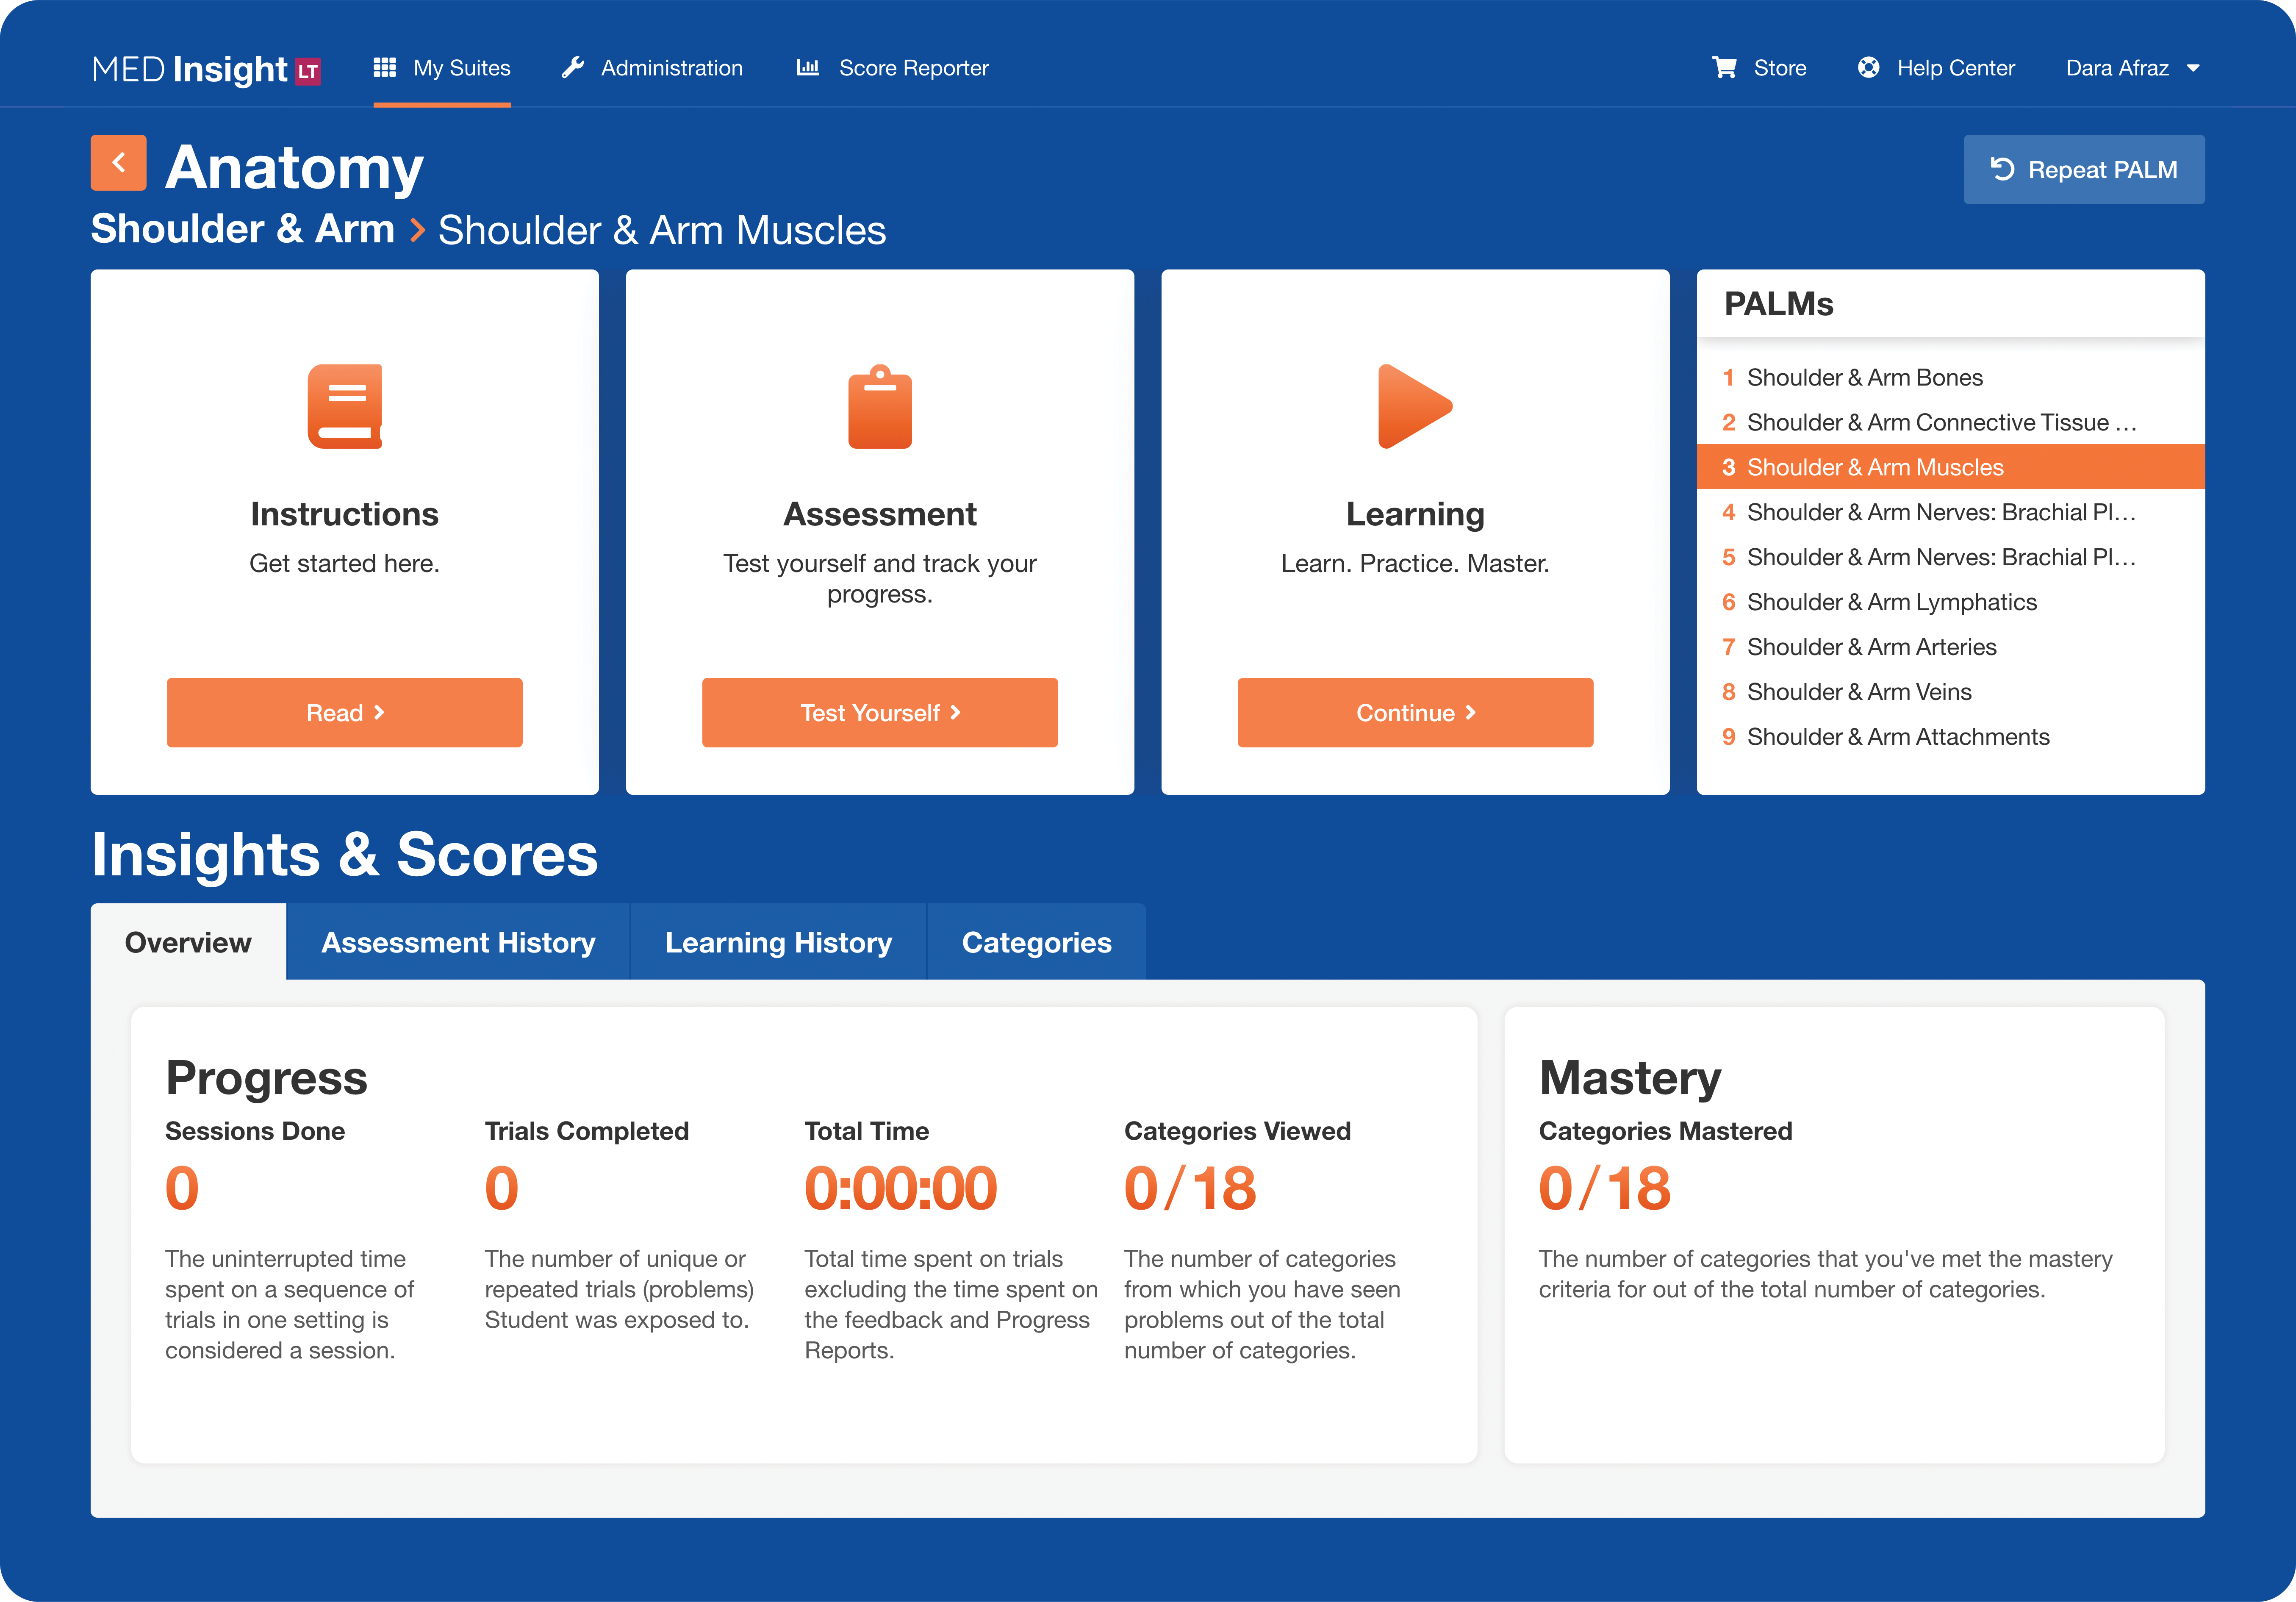
Task: Click the Assessment clipboard icon
Action: click(x=879, y=407)
